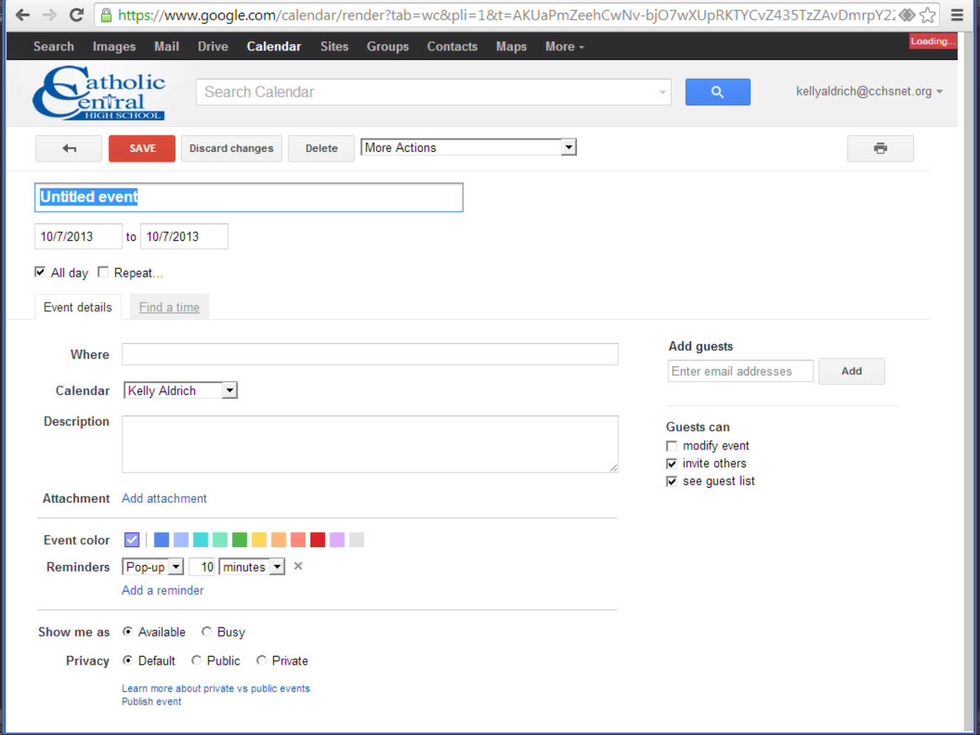
Task: Select the Busy radio button
Action: pos(207,632)
